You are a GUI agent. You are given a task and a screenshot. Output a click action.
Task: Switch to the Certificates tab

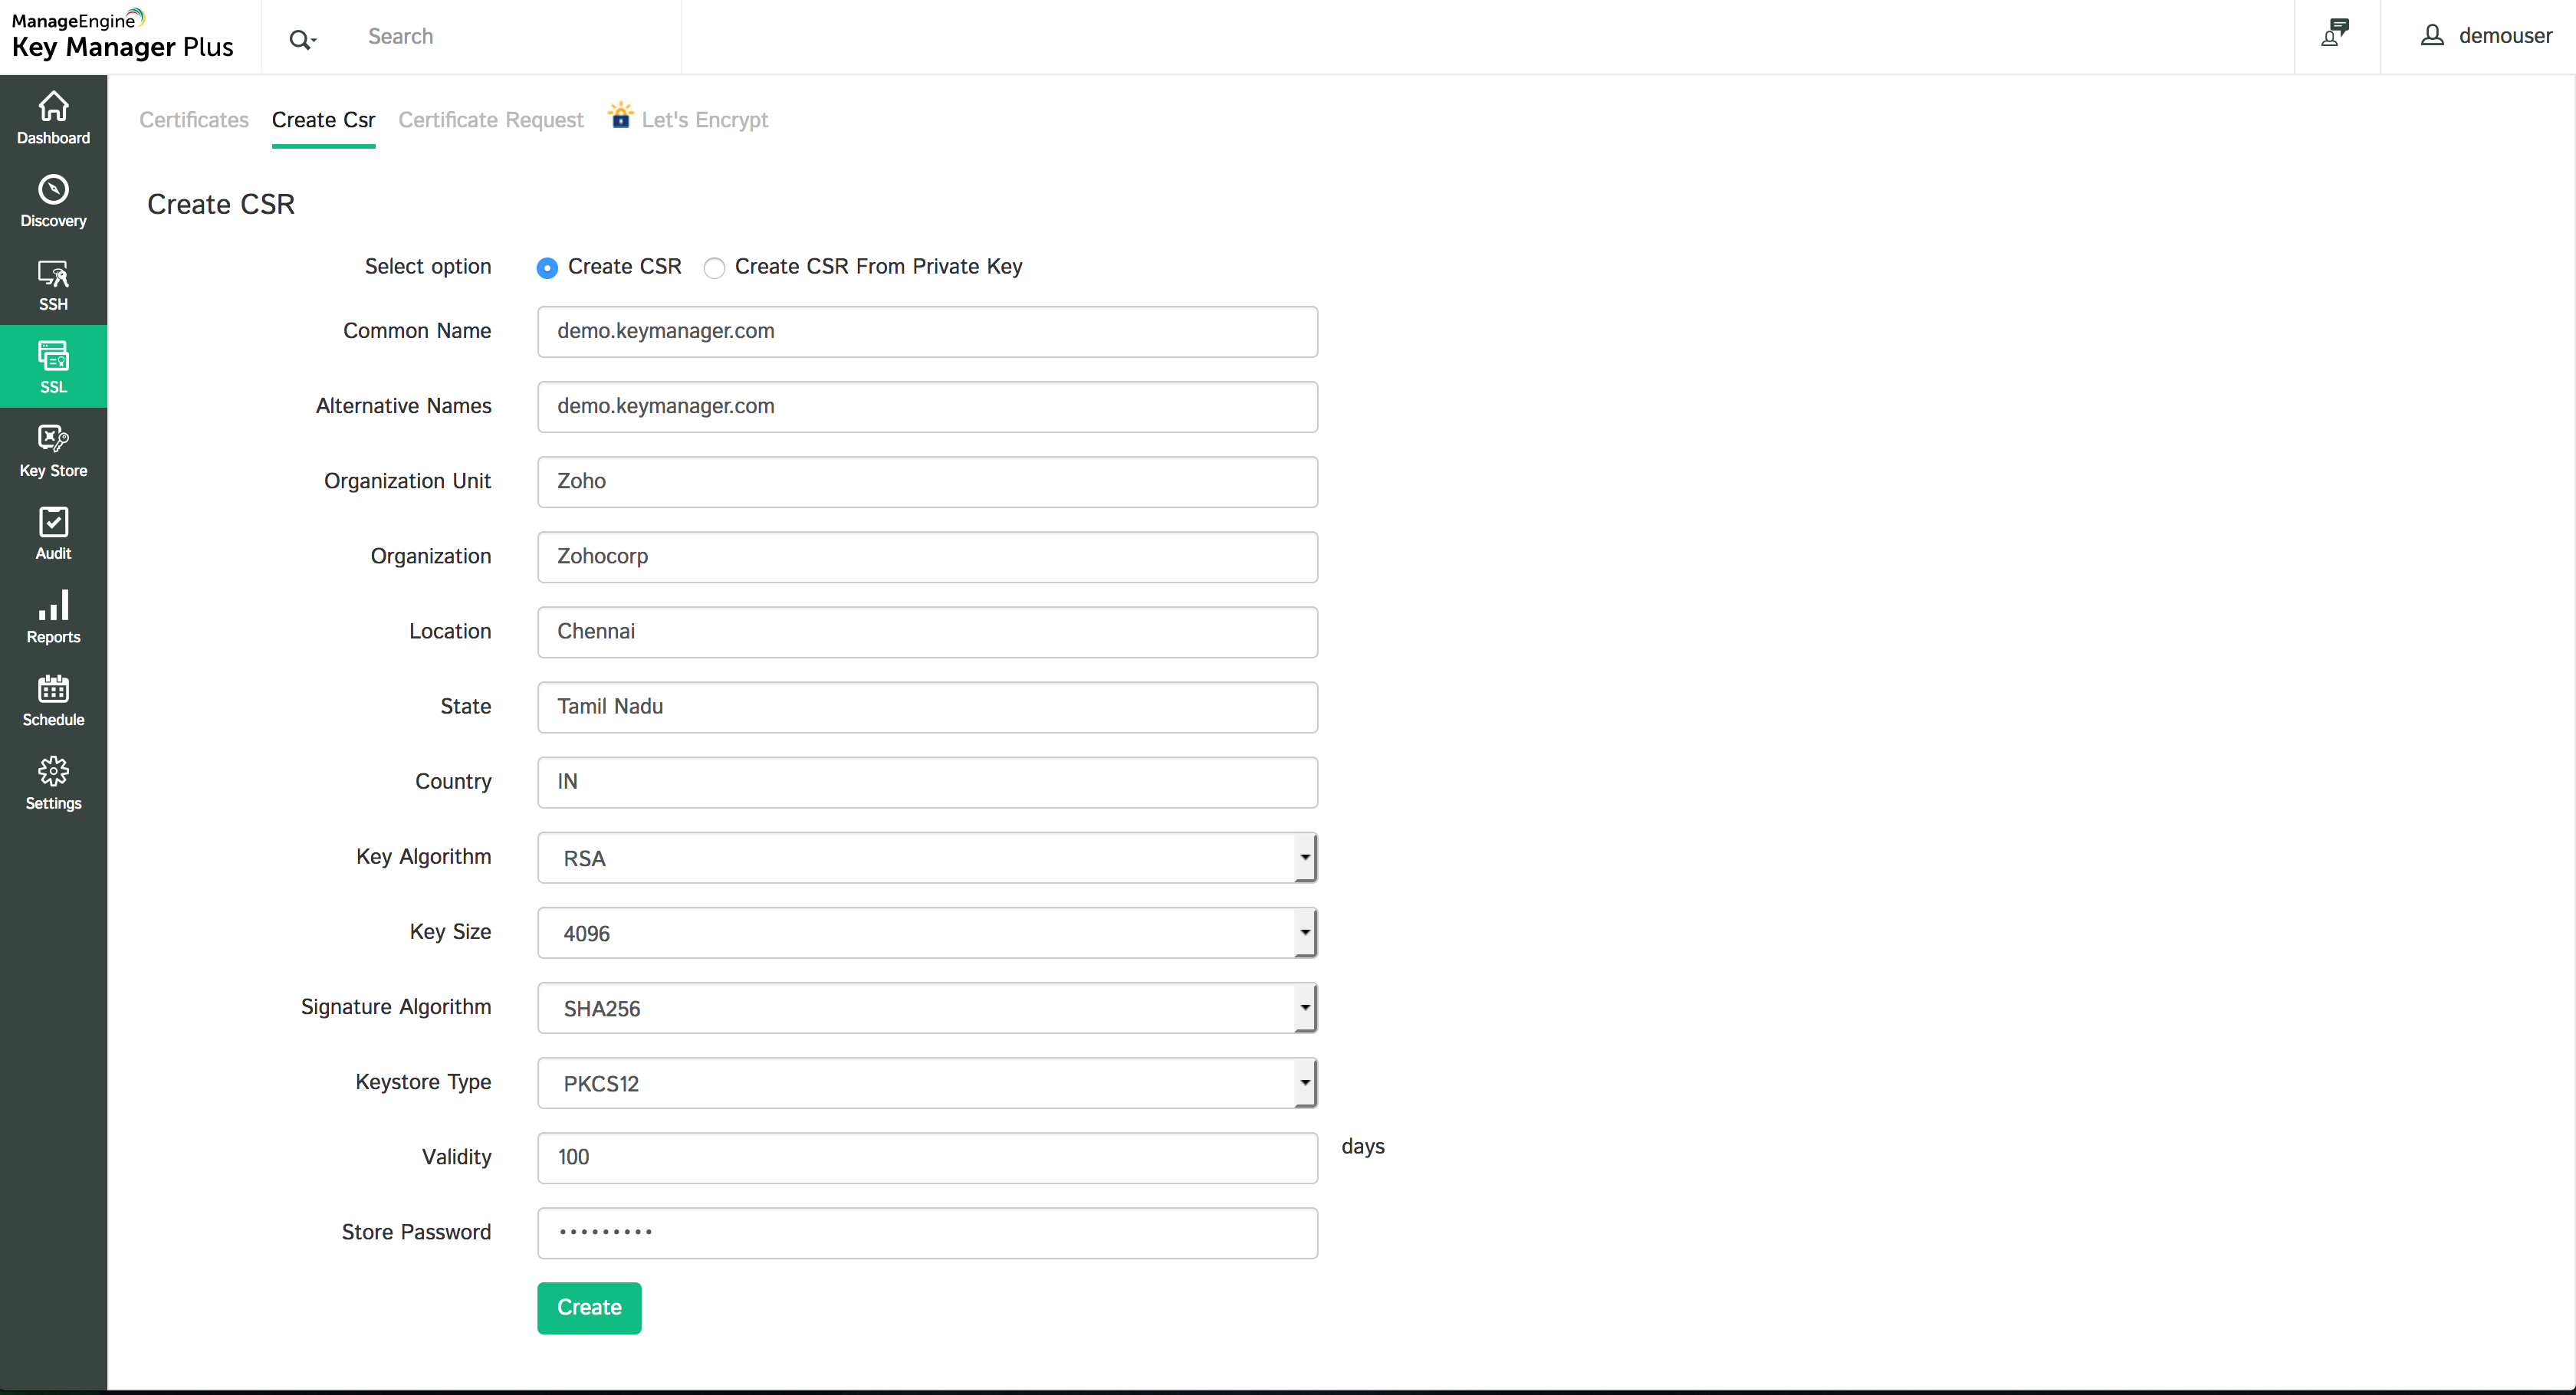pos(194,120)
